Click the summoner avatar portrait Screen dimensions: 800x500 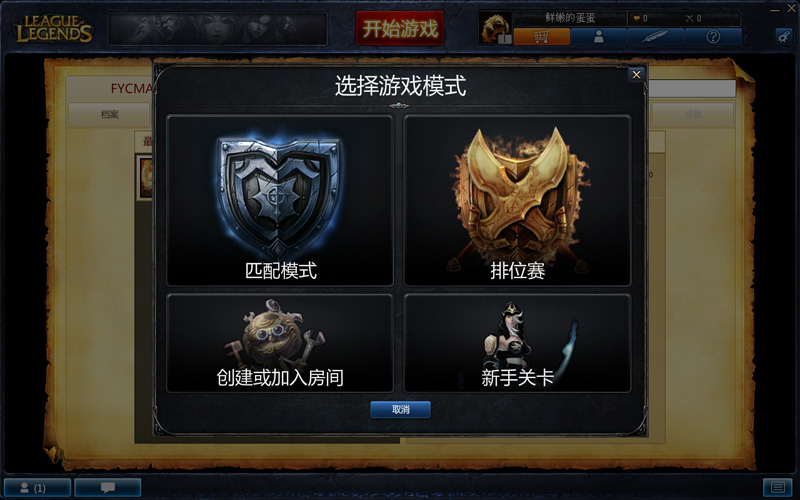[495, 28]
